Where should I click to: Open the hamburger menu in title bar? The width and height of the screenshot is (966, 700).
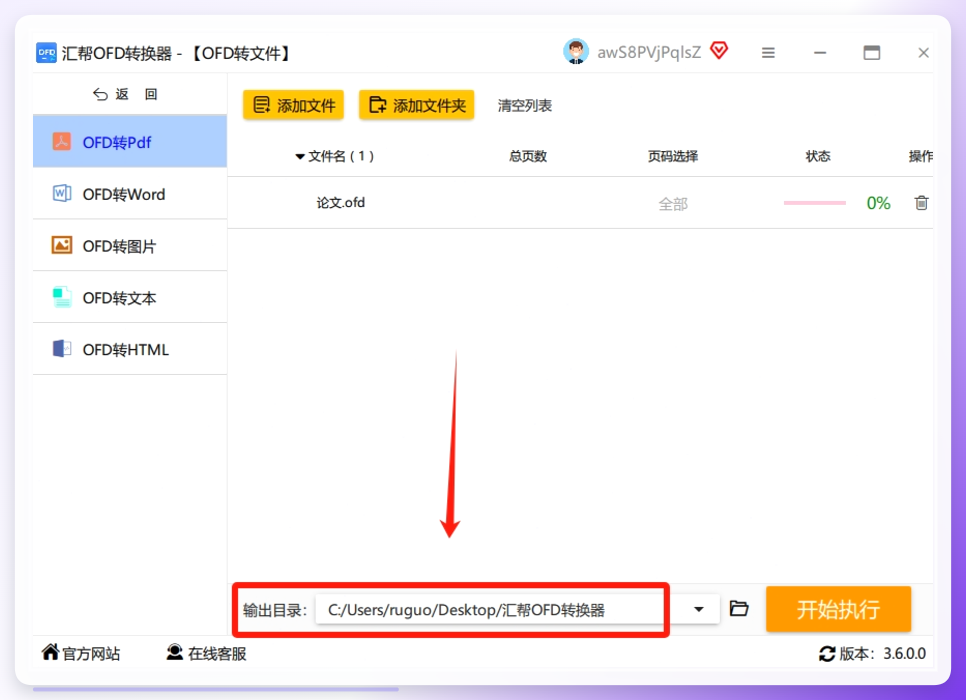[x=768, y=53]
